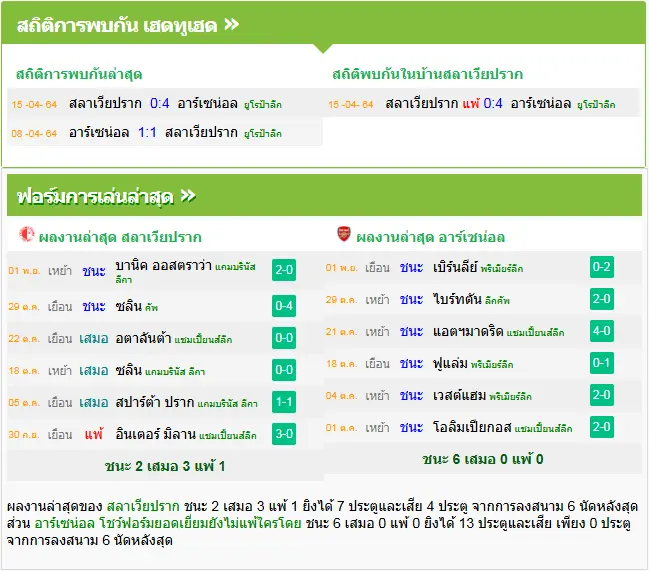Select the เบิร์นลีย์ opponent name
Screen dimensions: 649x571
(x=455, y=267)
